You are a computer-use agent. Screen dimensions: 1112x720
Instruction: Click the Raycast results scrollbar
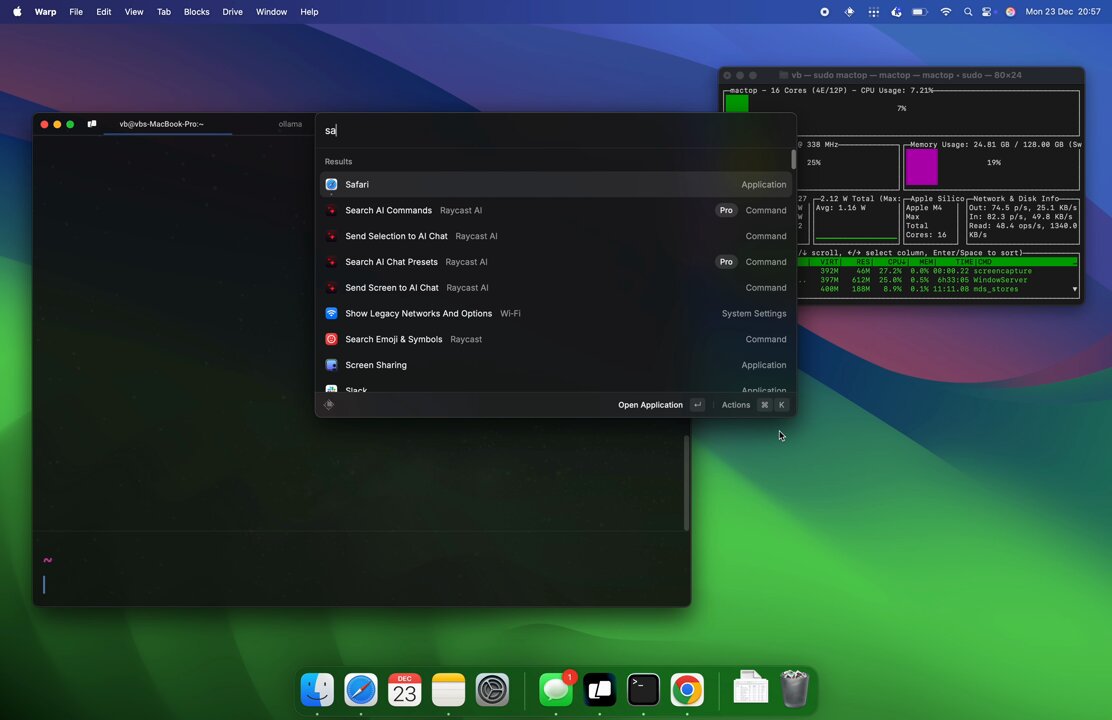point(793,160)
